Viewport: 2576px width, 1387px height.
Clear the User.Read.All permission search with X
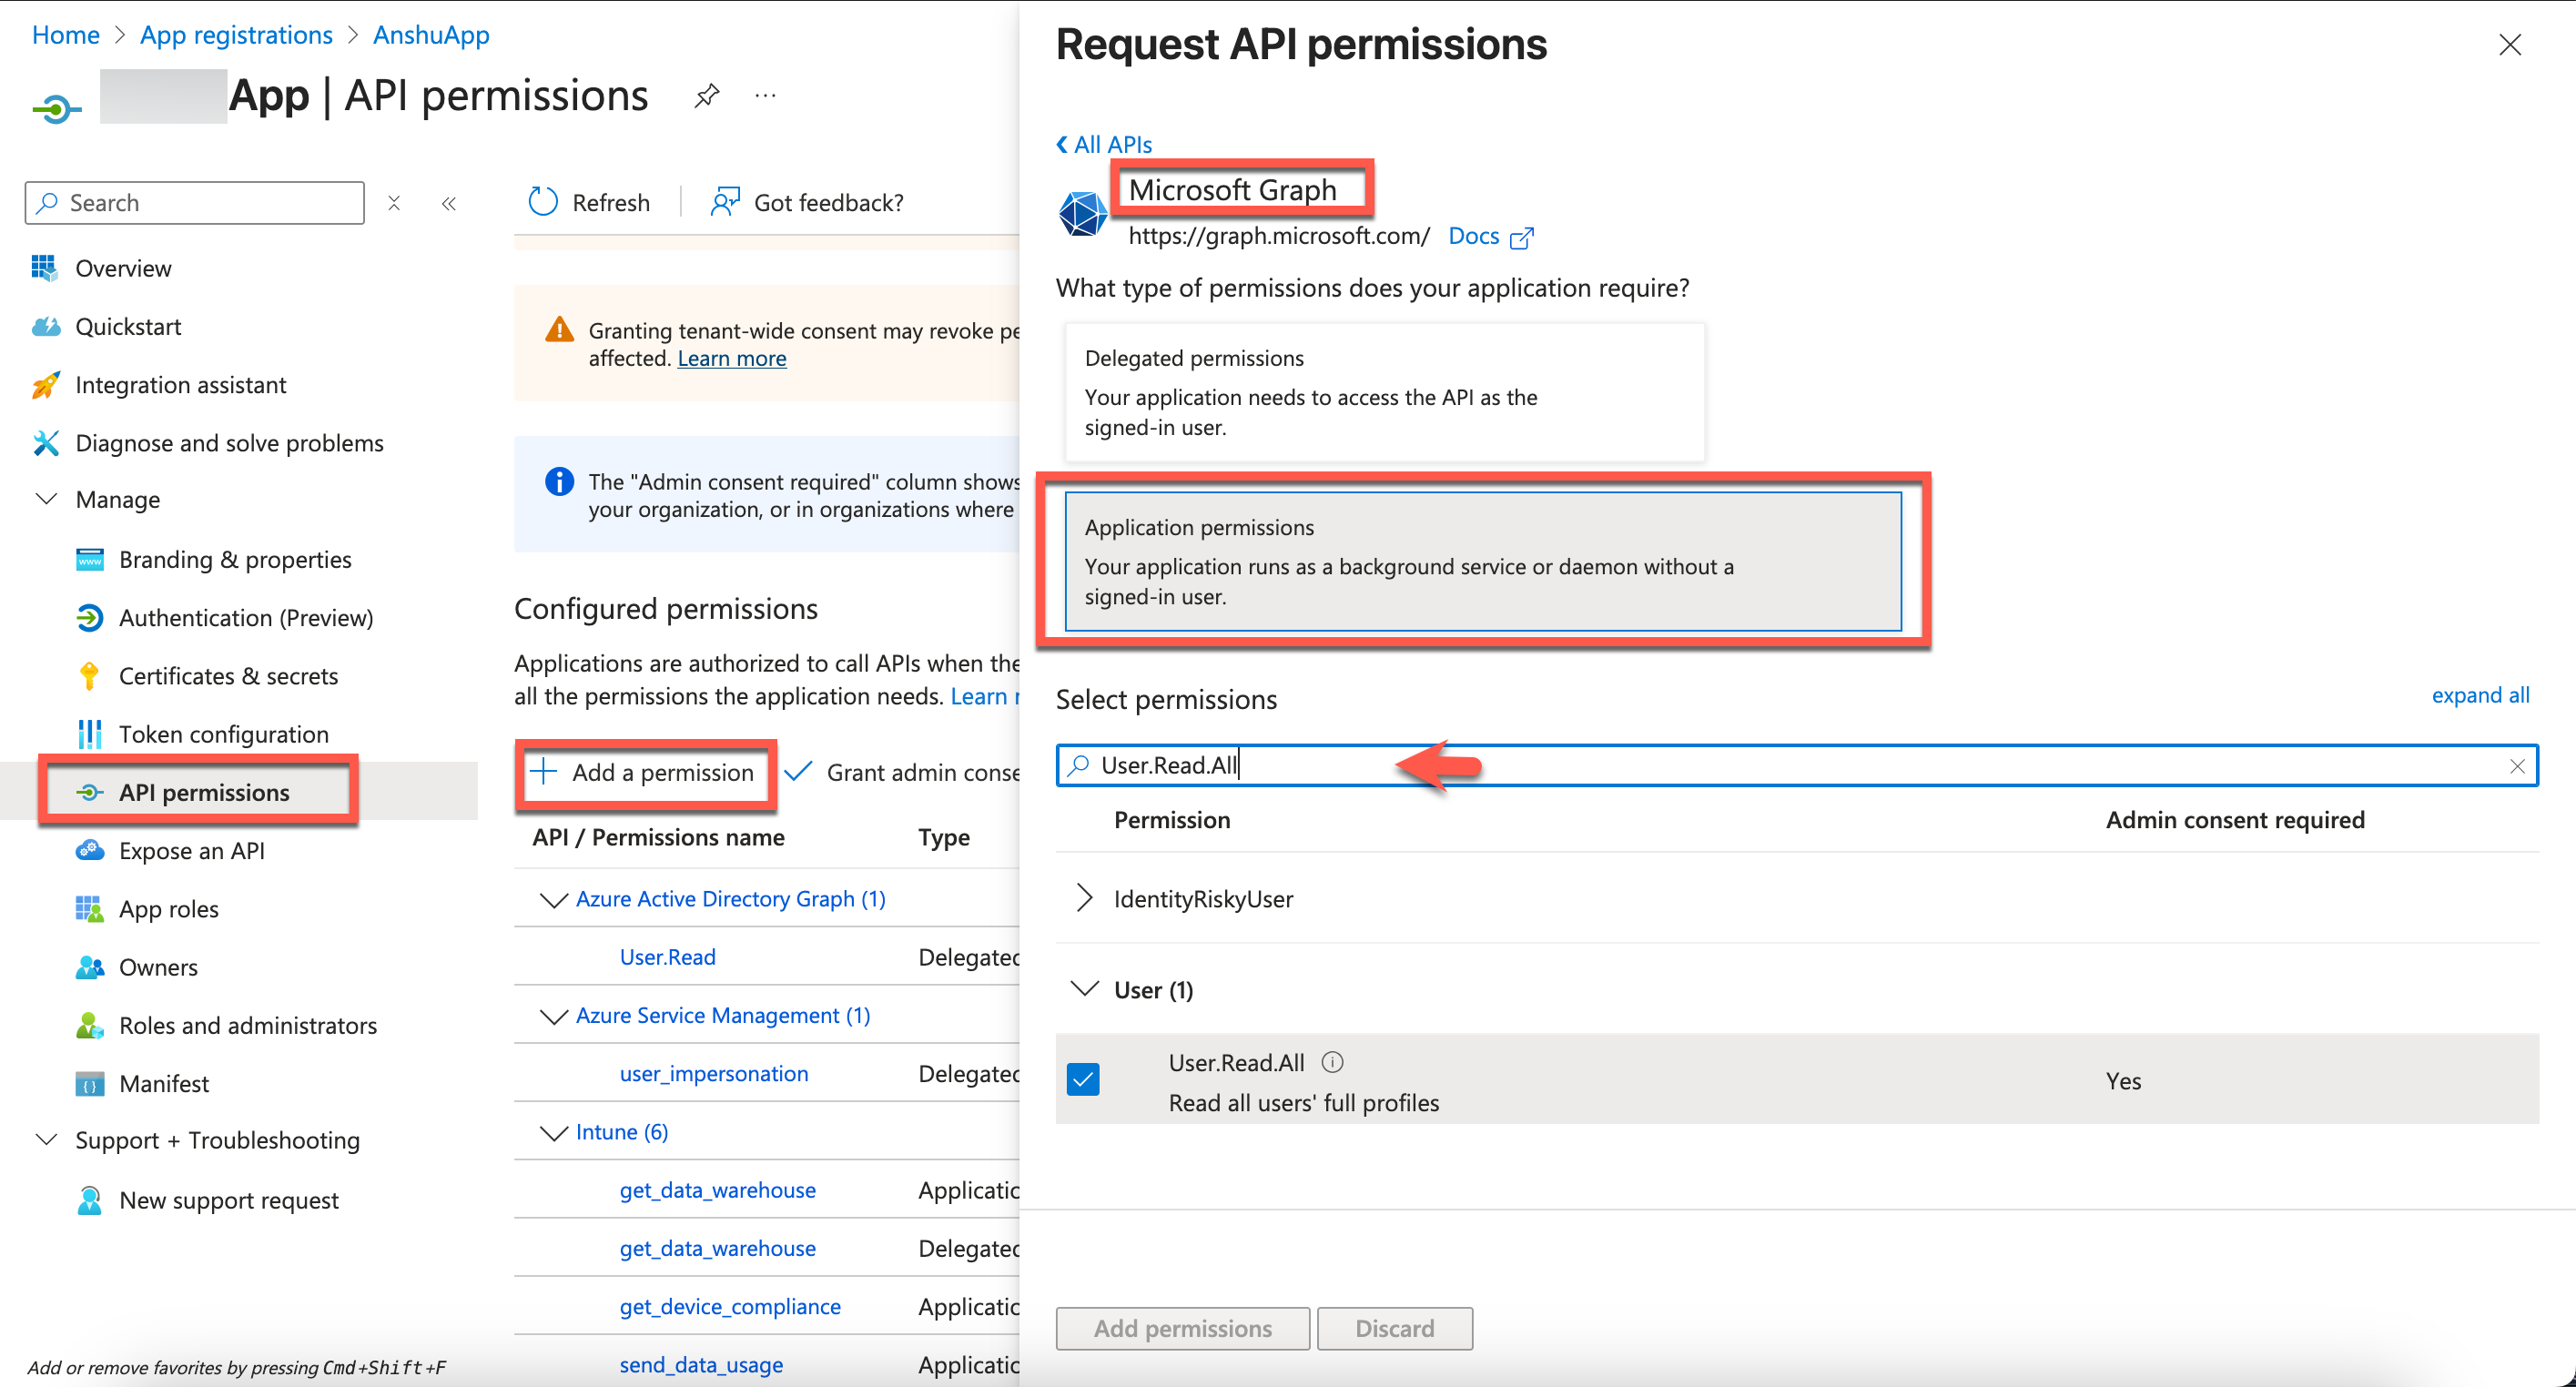pyautogui.click(x=2517, y=766)
